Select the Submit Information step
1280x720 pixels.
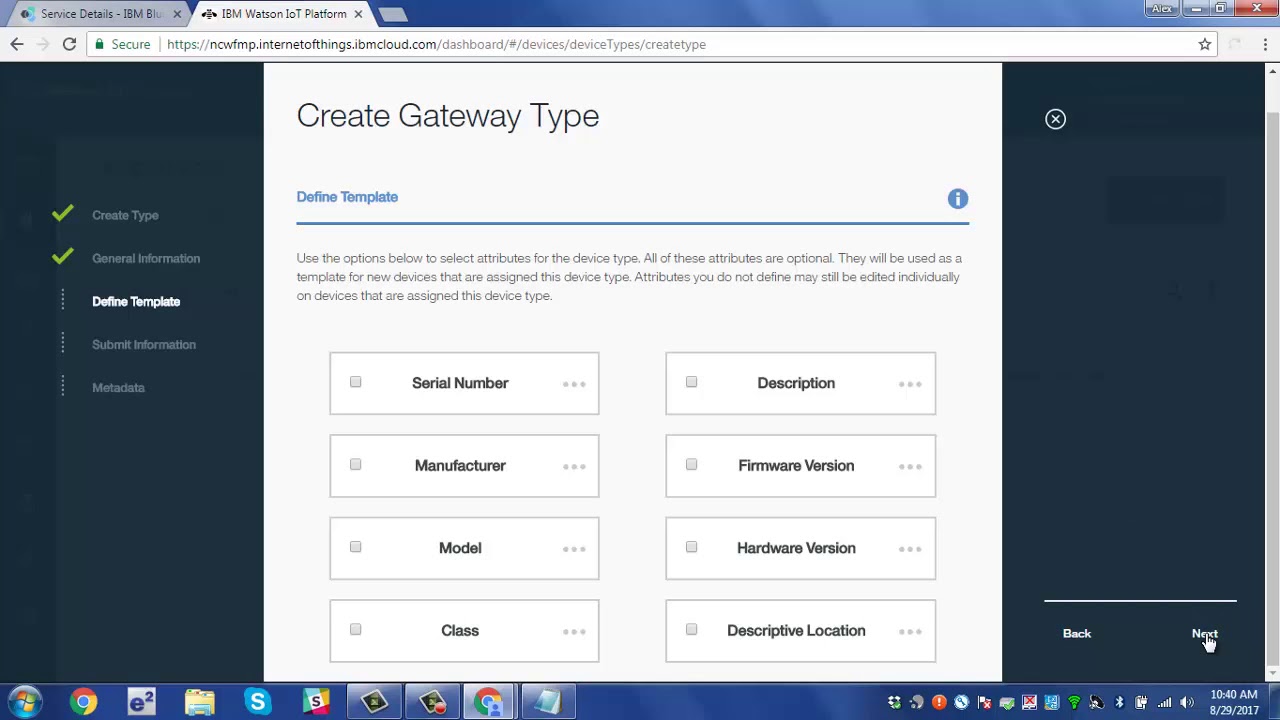coord(144,344)
